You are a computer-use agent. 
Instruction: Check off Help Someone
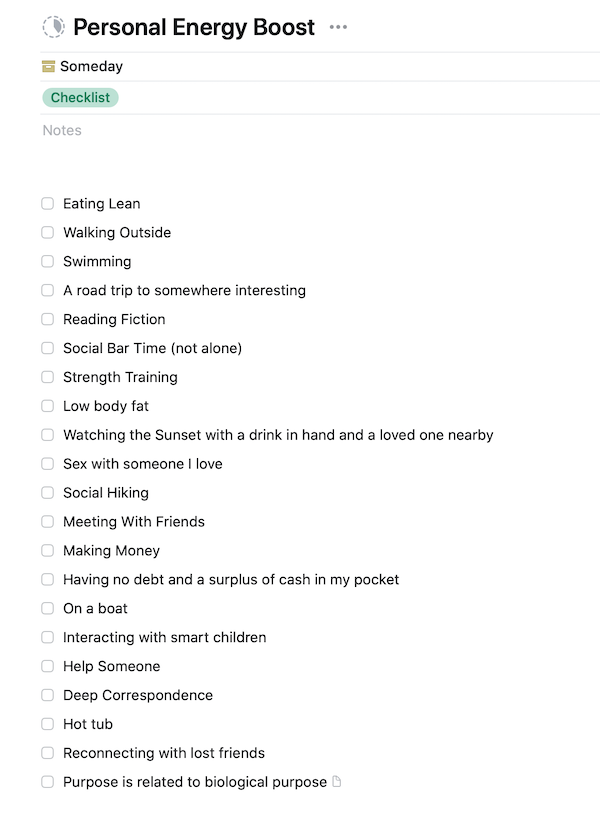[x=48, y=667]
